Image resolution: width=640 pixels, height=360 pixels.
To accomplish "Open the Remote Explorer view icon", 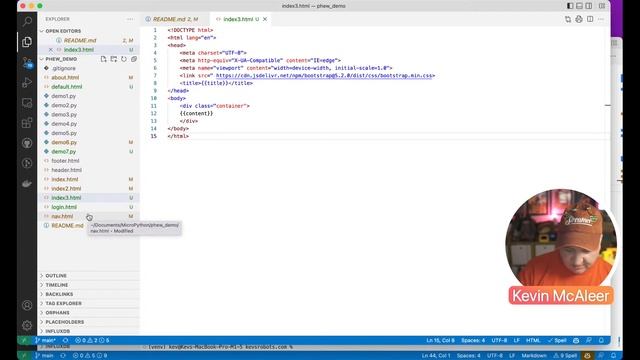I will coord(27,103).
